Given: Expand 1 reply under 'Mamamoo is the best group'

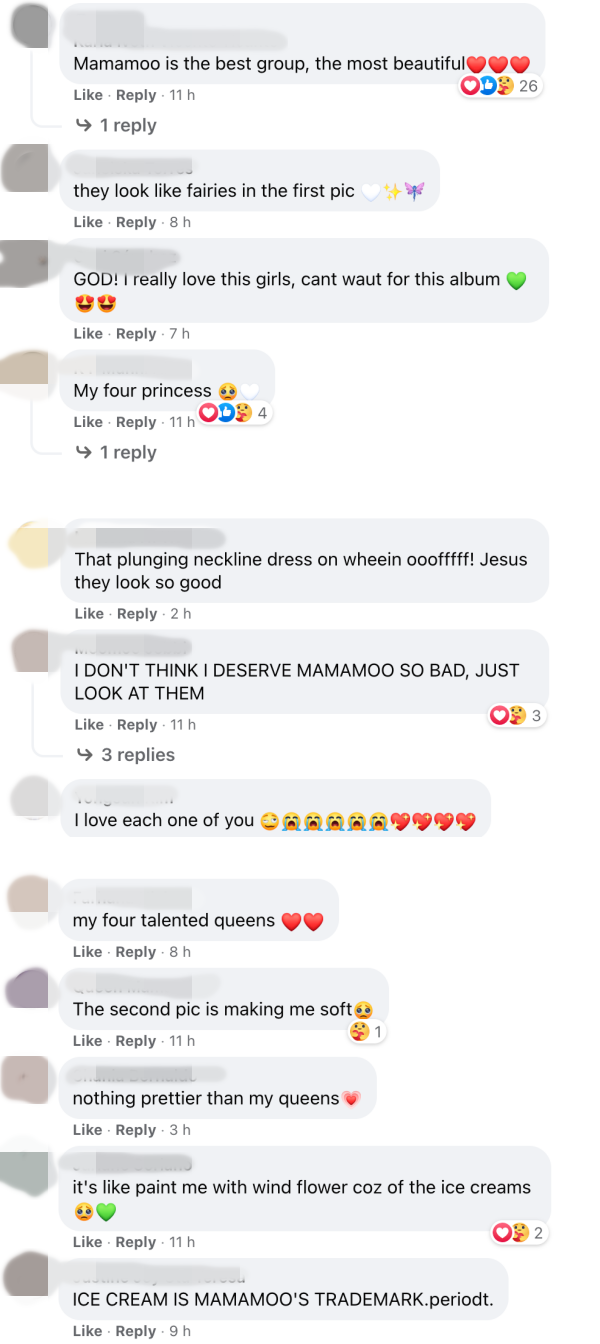Looking at the screenshot, I should [x=117, y=125].
